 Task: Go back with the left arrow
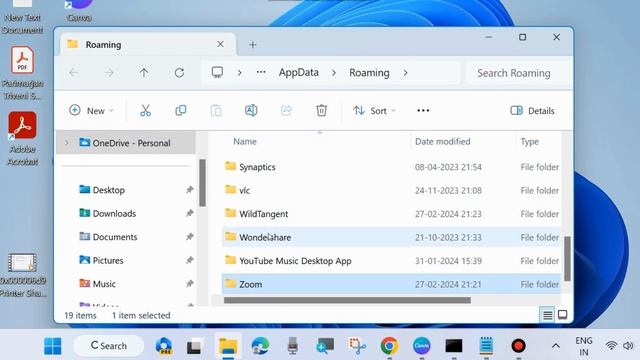pyautogui.click(x=74, y=73)
